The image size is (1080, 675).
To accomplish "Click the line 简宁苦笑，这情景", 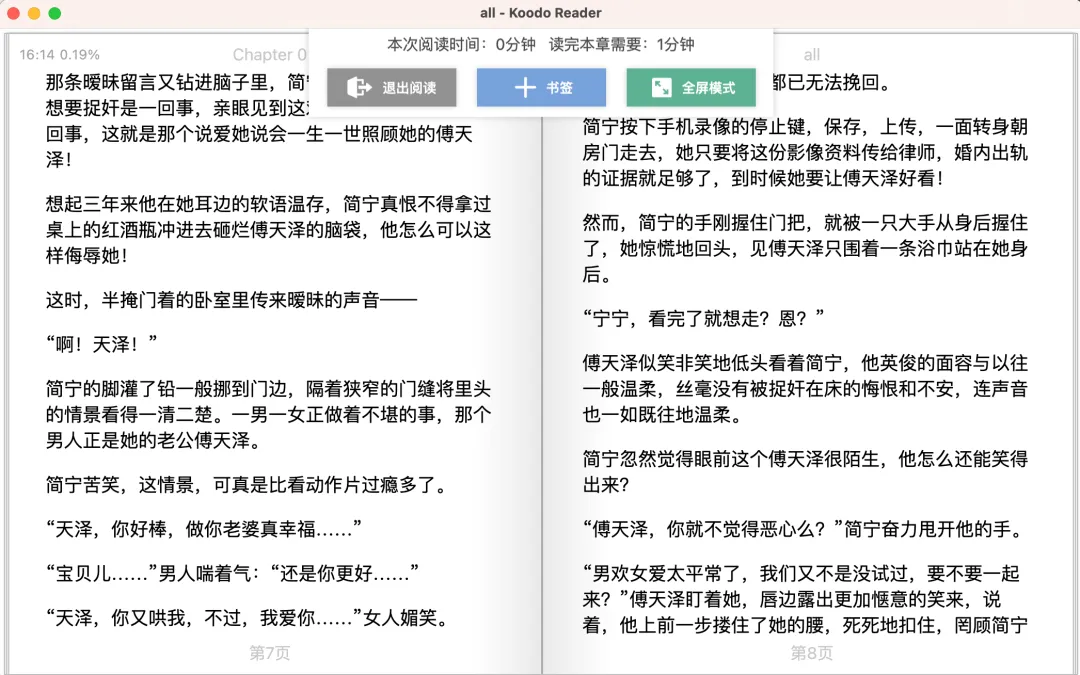I will click(247, 485).
